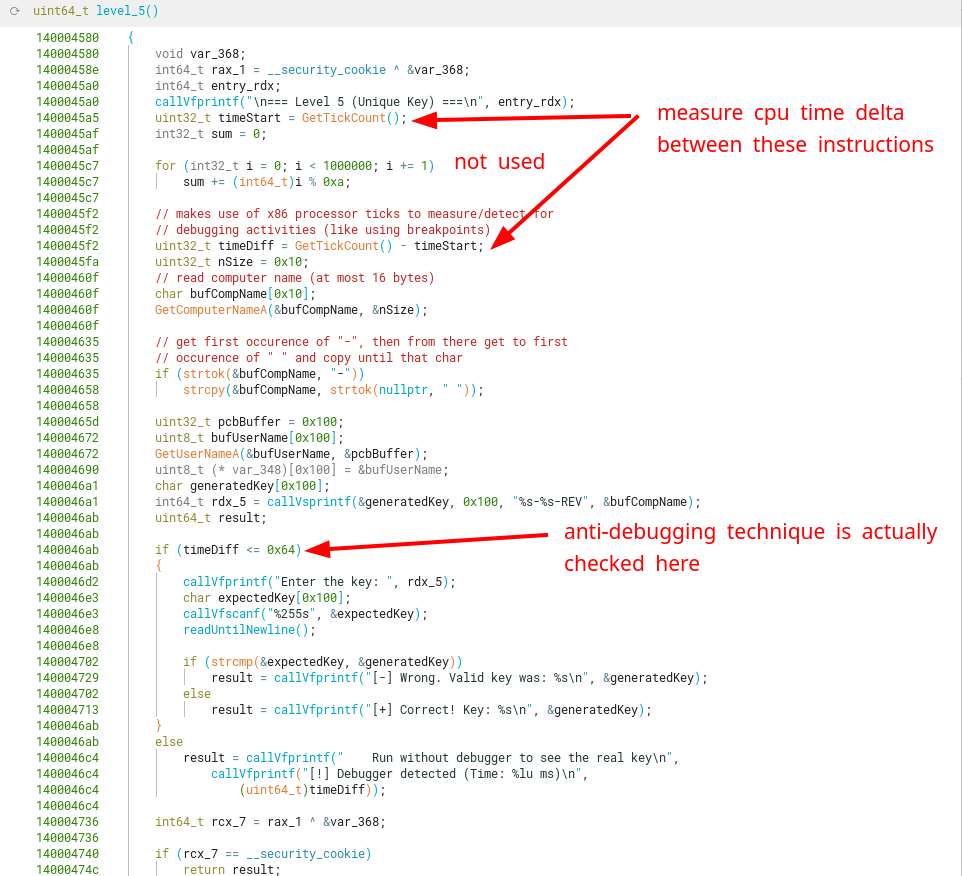Click address 1400046d2 in the address column
Viewport: 962px width, 876px height.
coord(67,582)
